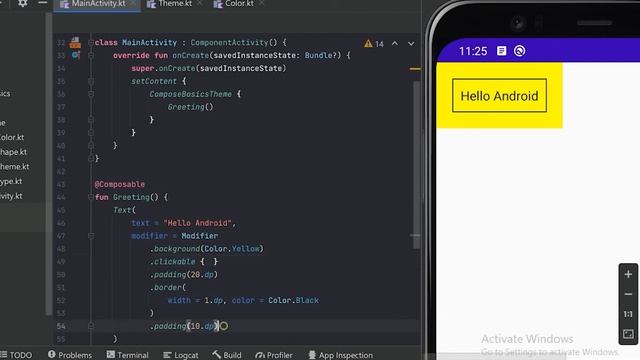Image resolution: width=640 pixels, height=360 pixels.
Task: Open the Terminal tool window
Action: [127, 355]
